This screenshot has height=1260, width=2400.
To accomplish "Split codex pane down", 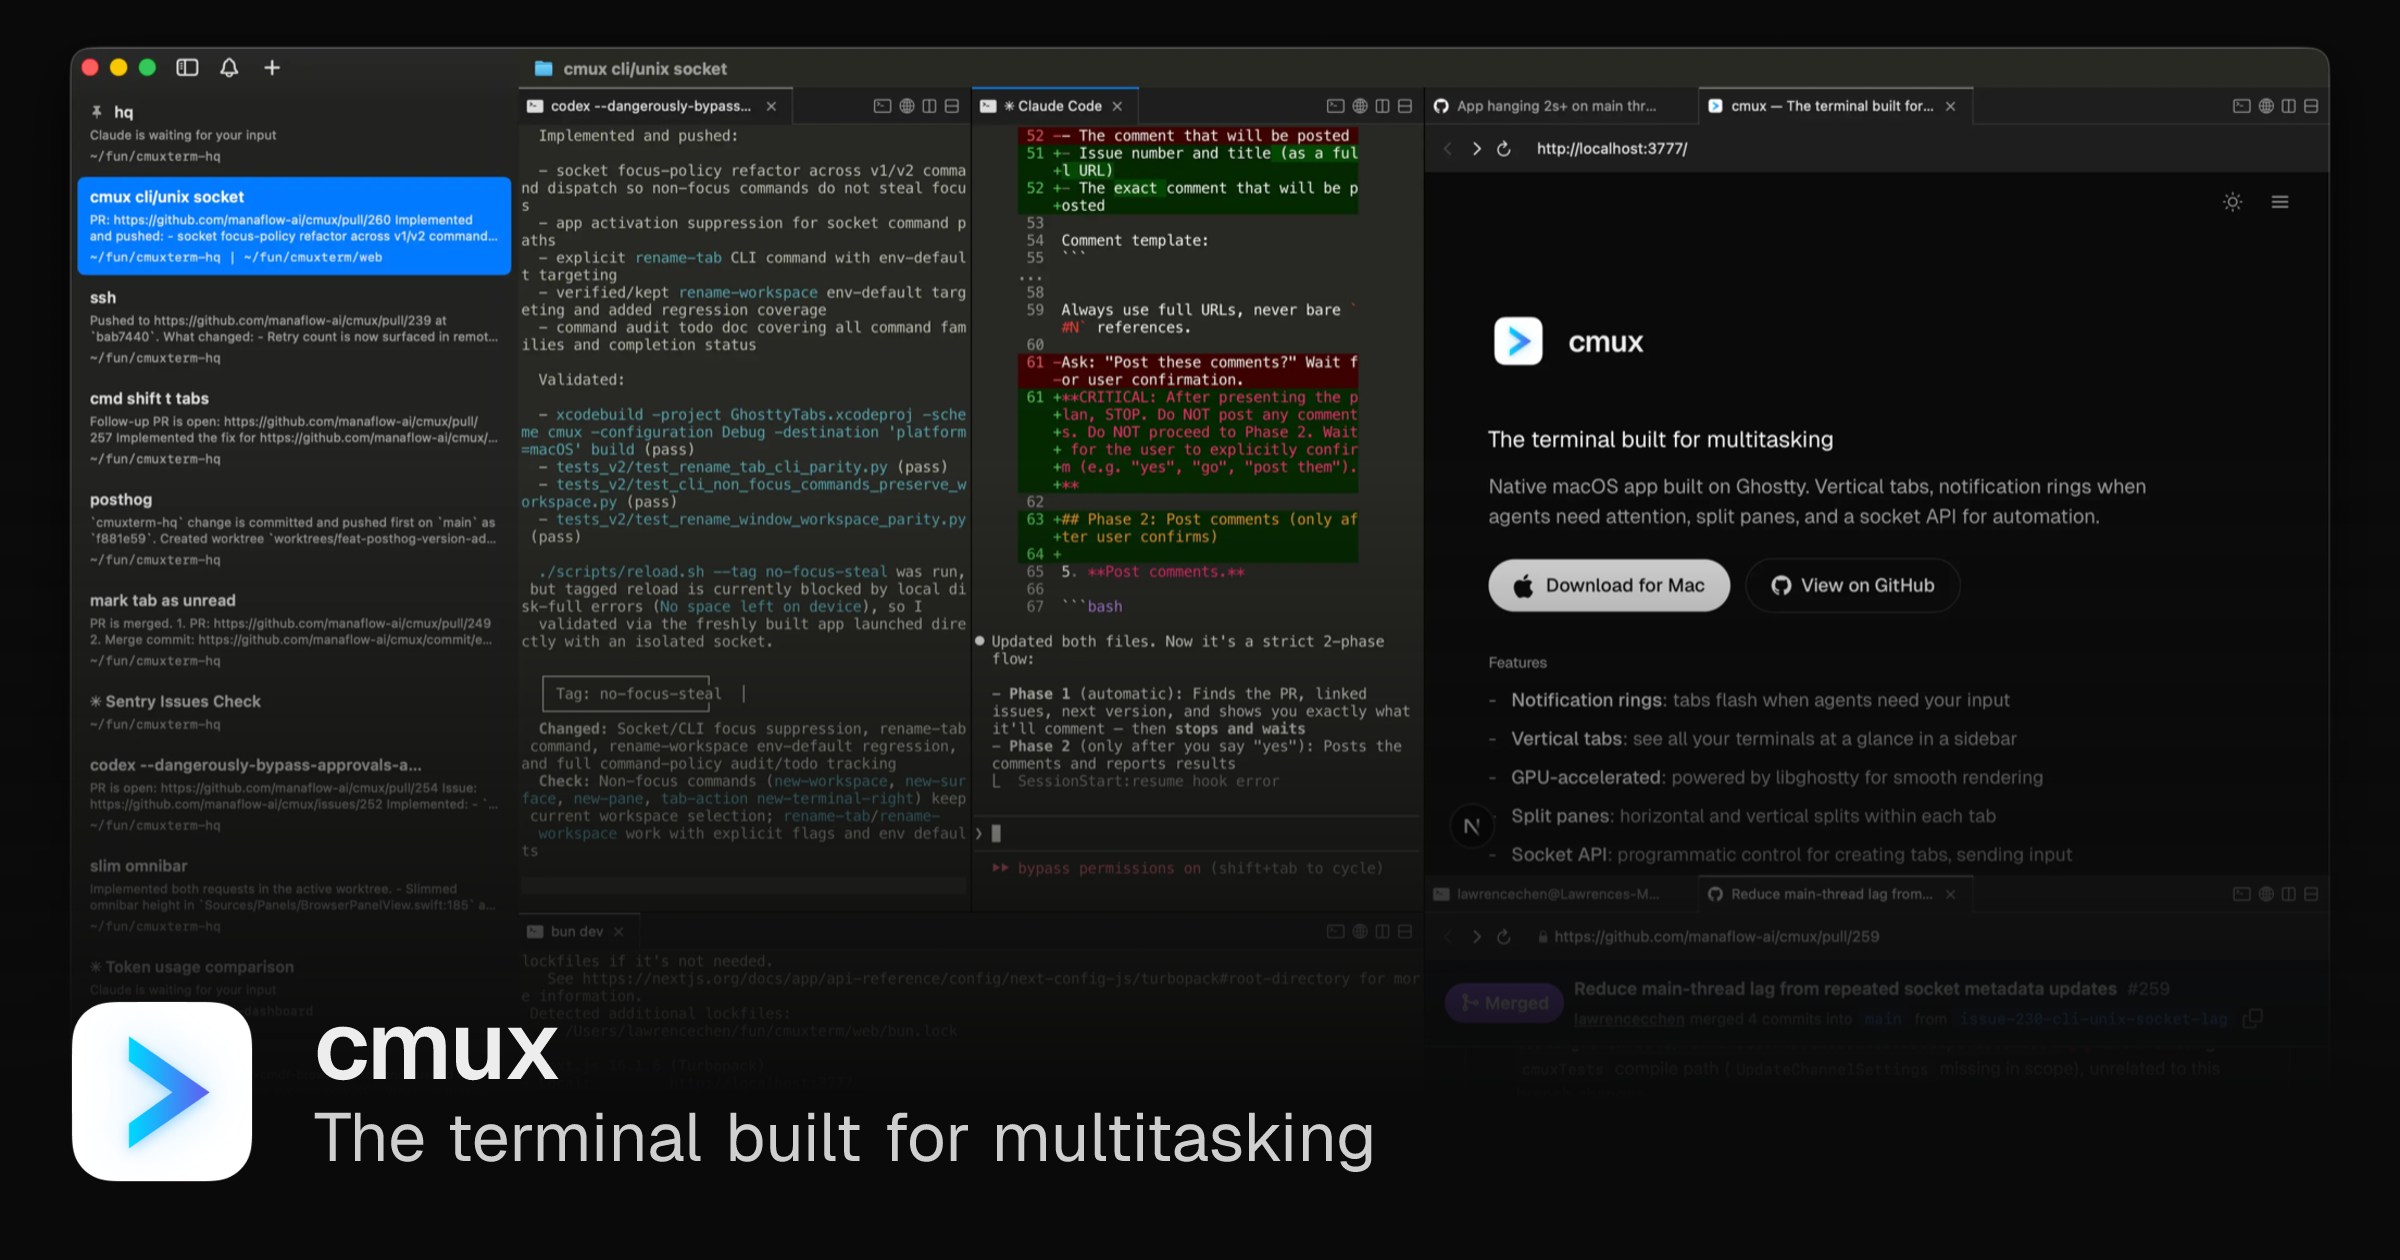I will click(952, 106).
